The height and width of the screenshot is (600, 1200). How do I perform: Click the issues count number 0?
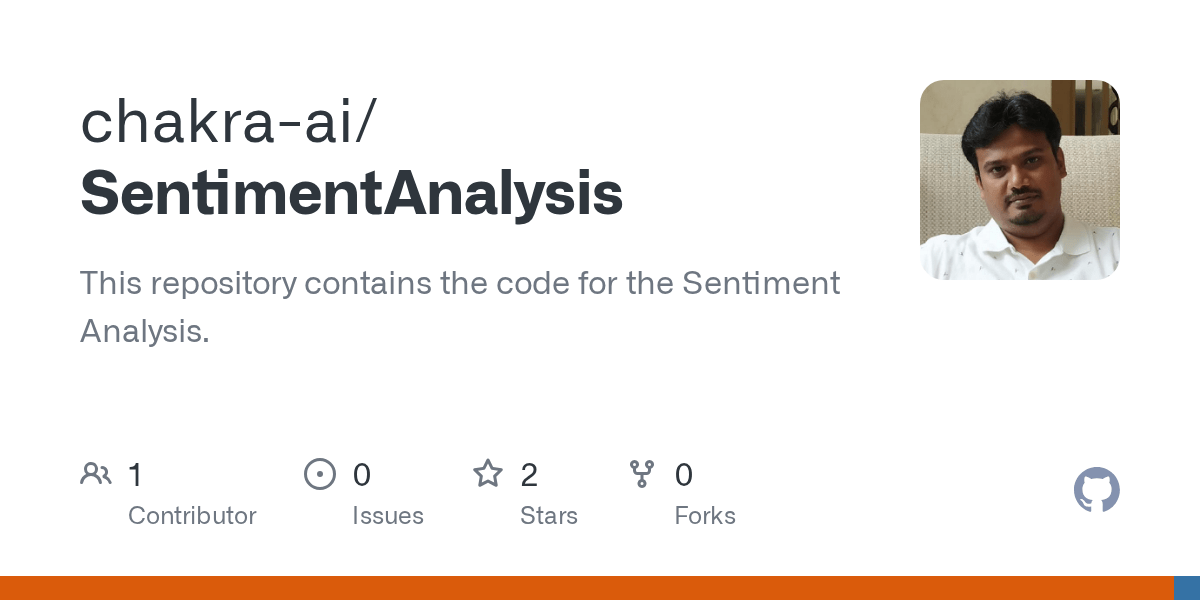(362, 475)
